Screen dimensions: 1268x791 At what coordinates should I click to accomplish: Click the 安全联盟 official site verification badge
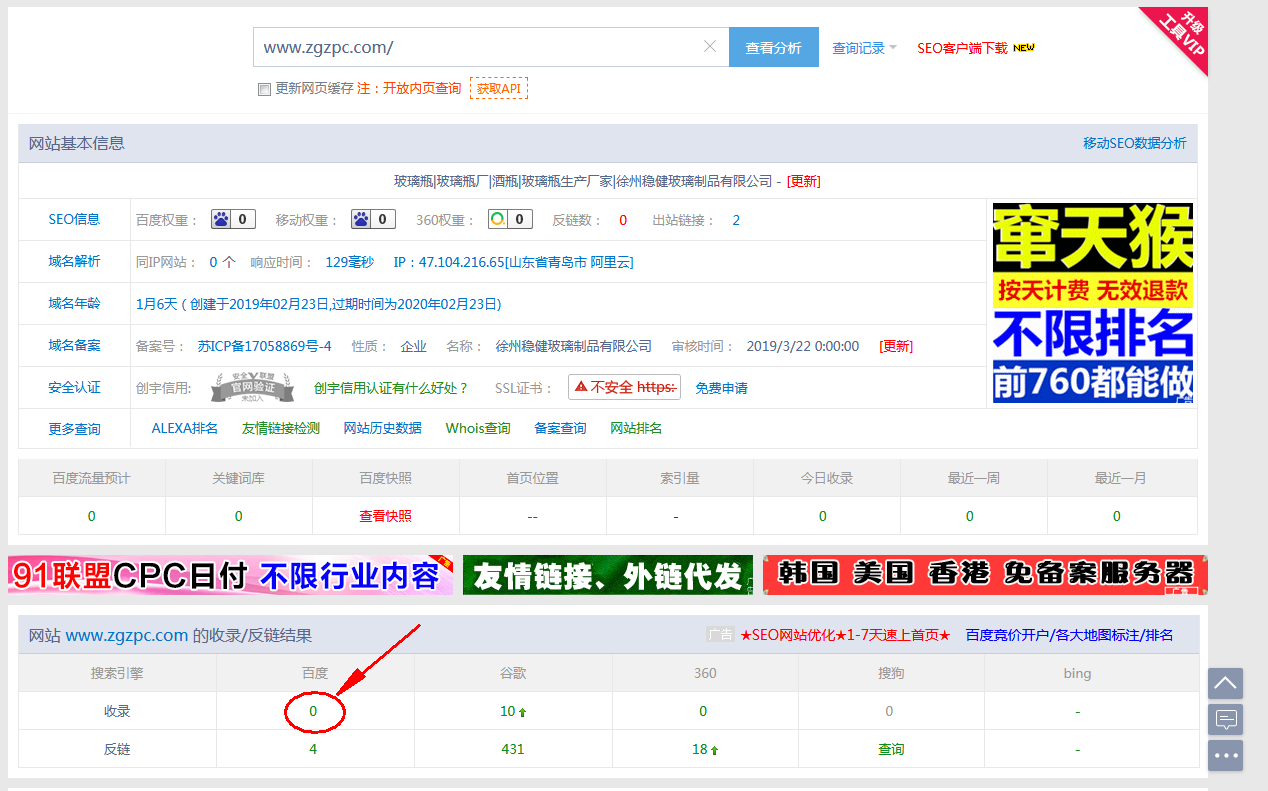click(x=252, y=387)
